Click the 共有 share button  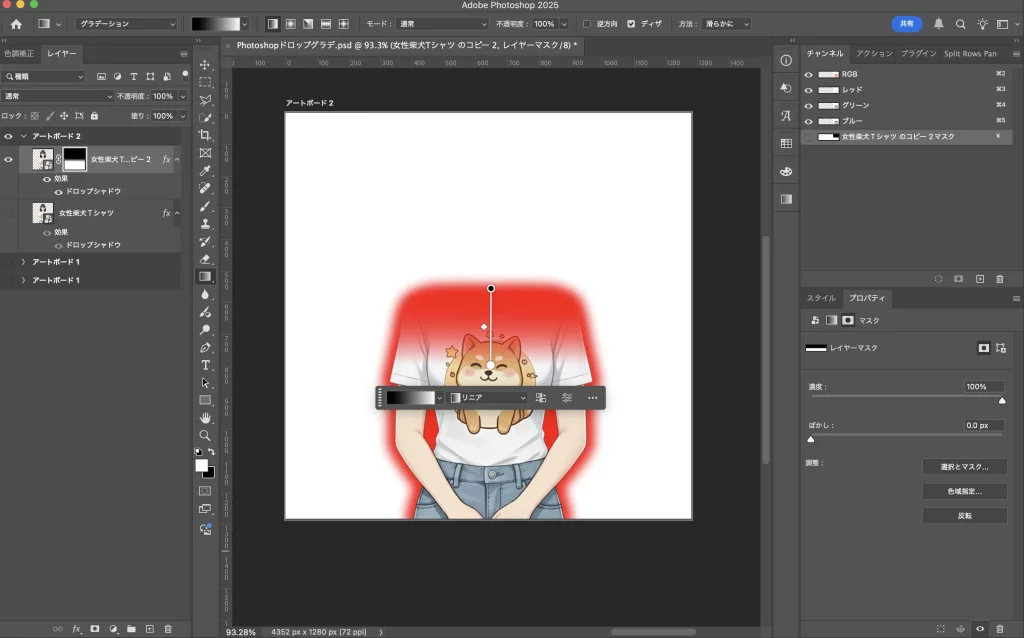pos(906,23)
